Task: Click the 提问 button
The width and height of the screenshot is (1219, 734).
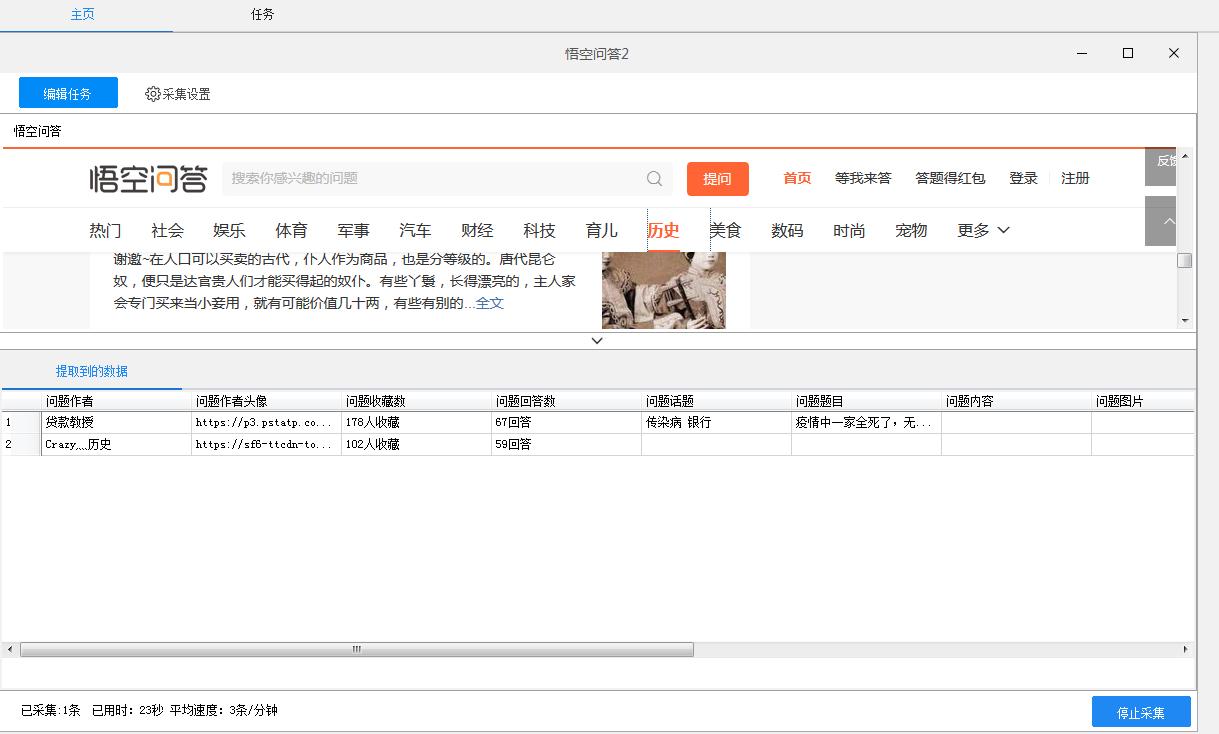Action: click(717, 178)
